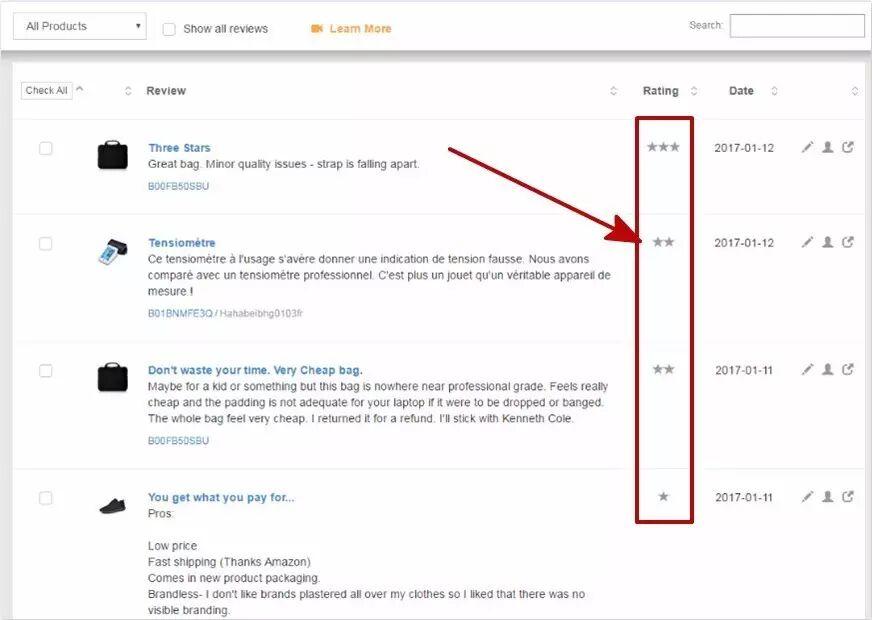The width and height of the screenshot is (872, 620).
Task: Click the edit pencil icon for Three Stars review
Action: pyautogui.click(x=807, y=148)
